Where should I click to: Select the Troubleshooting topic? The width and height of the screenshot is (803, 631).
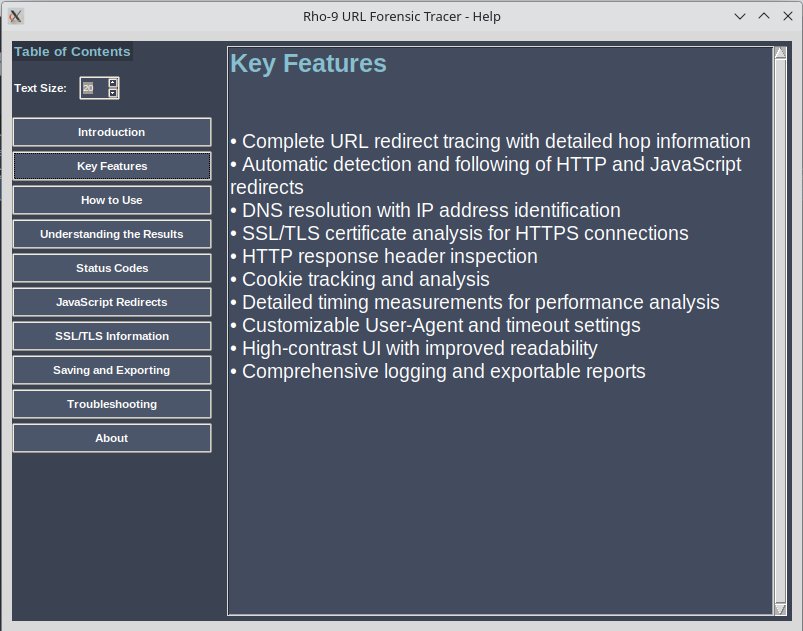click(111, 404)
